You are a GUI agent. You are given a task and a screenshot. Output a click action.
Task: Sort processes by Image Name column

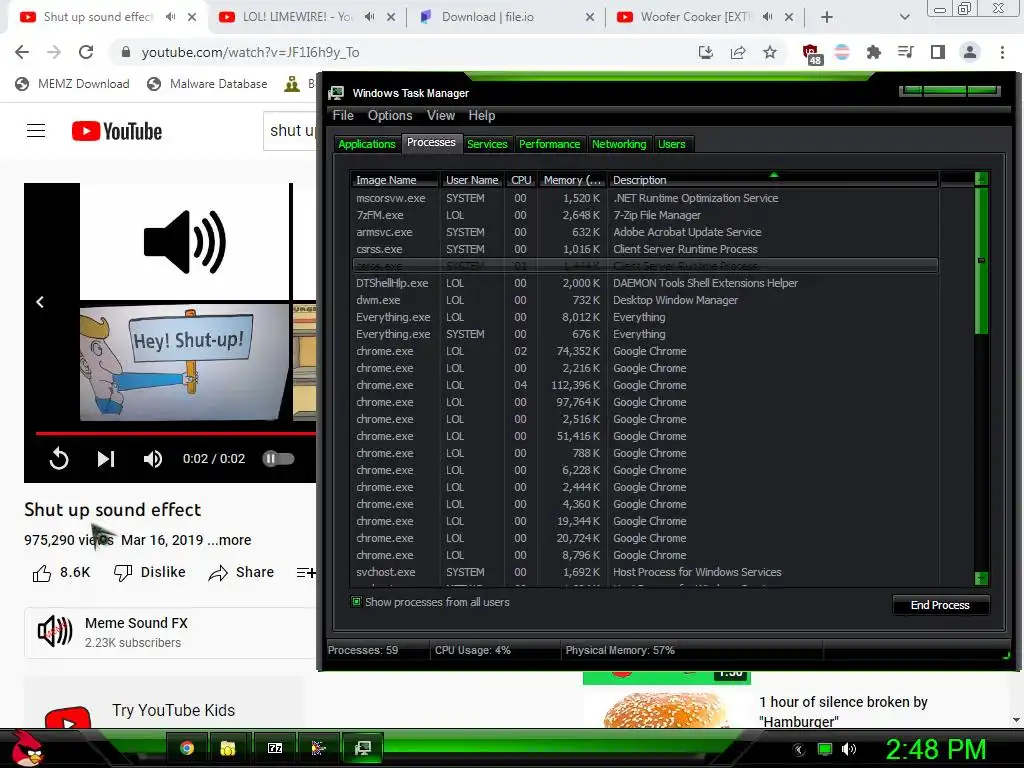click(x=394, y=180)
